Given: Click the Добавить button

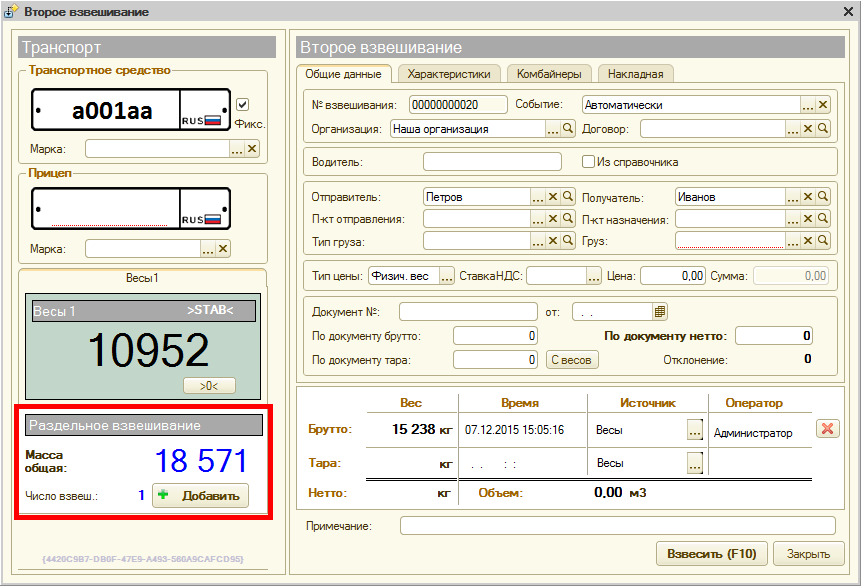Looking at the screenshot, I should 200,496.
